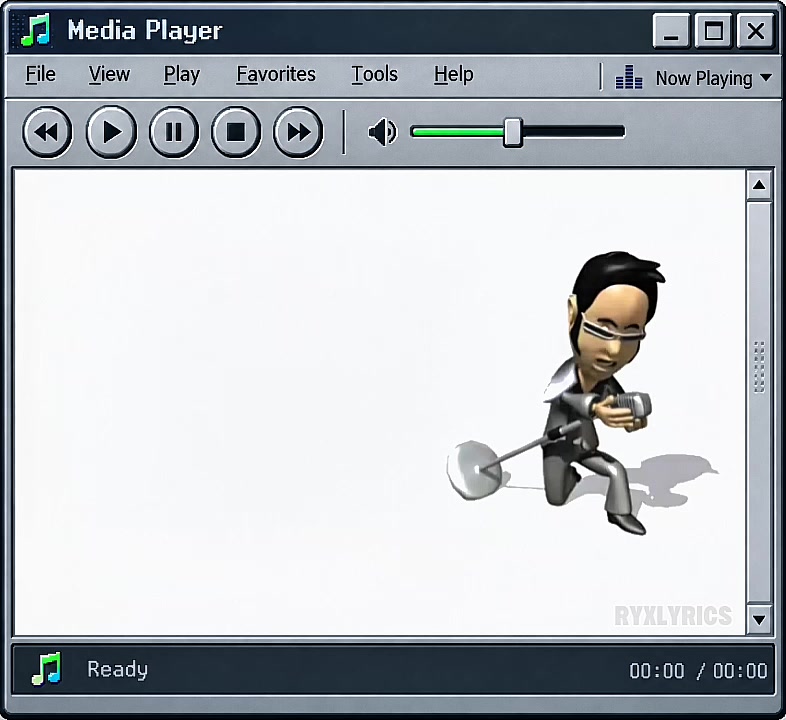Screen dimensions: 786x720
Task: Click the fast-forward button
Action: click(298, 132)
